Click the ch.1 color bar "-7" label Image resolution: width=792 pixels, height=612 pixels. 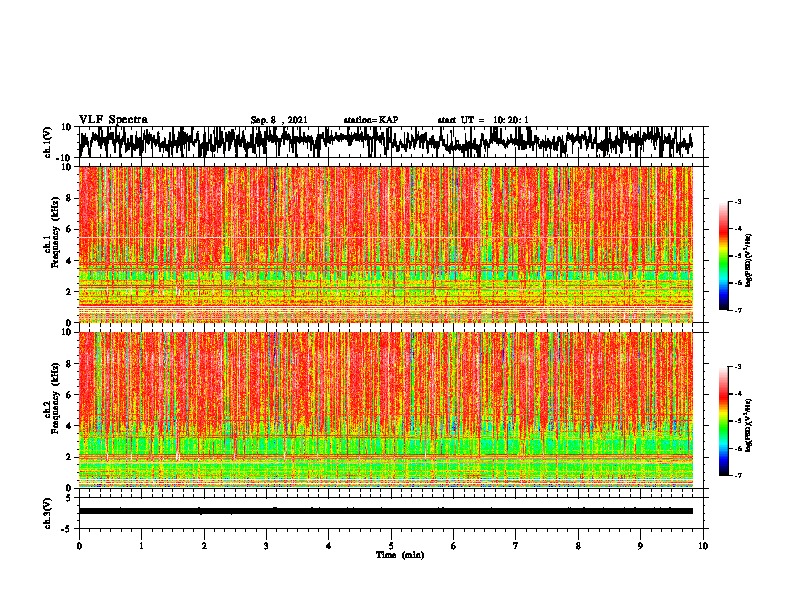(737, 310)
